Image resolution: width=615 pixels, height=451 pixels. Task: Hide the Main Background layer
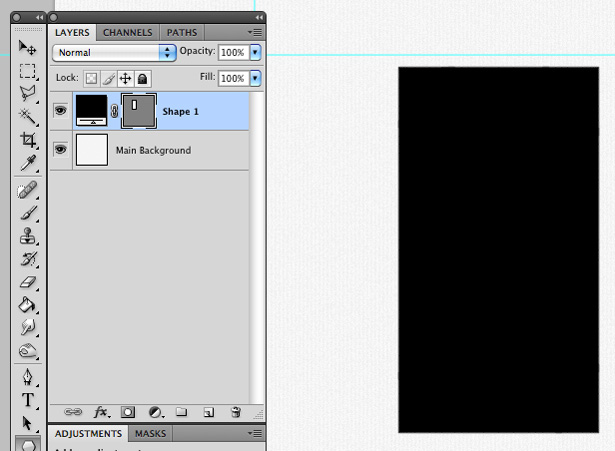pos(60,149)
